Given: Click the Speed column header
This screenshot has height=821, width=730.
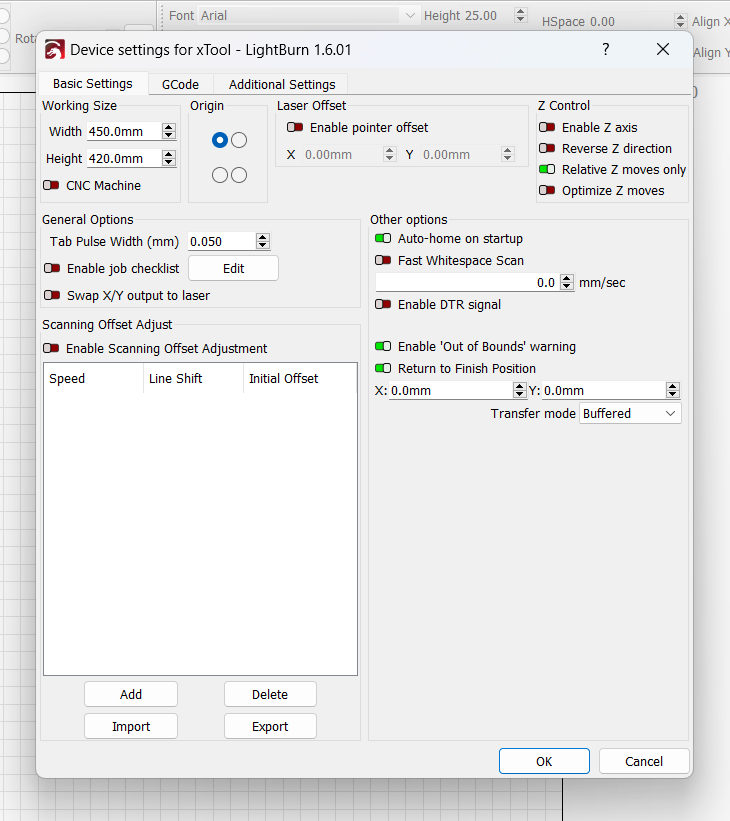Looking at the screenshot, I should click(x=93, y=379).
